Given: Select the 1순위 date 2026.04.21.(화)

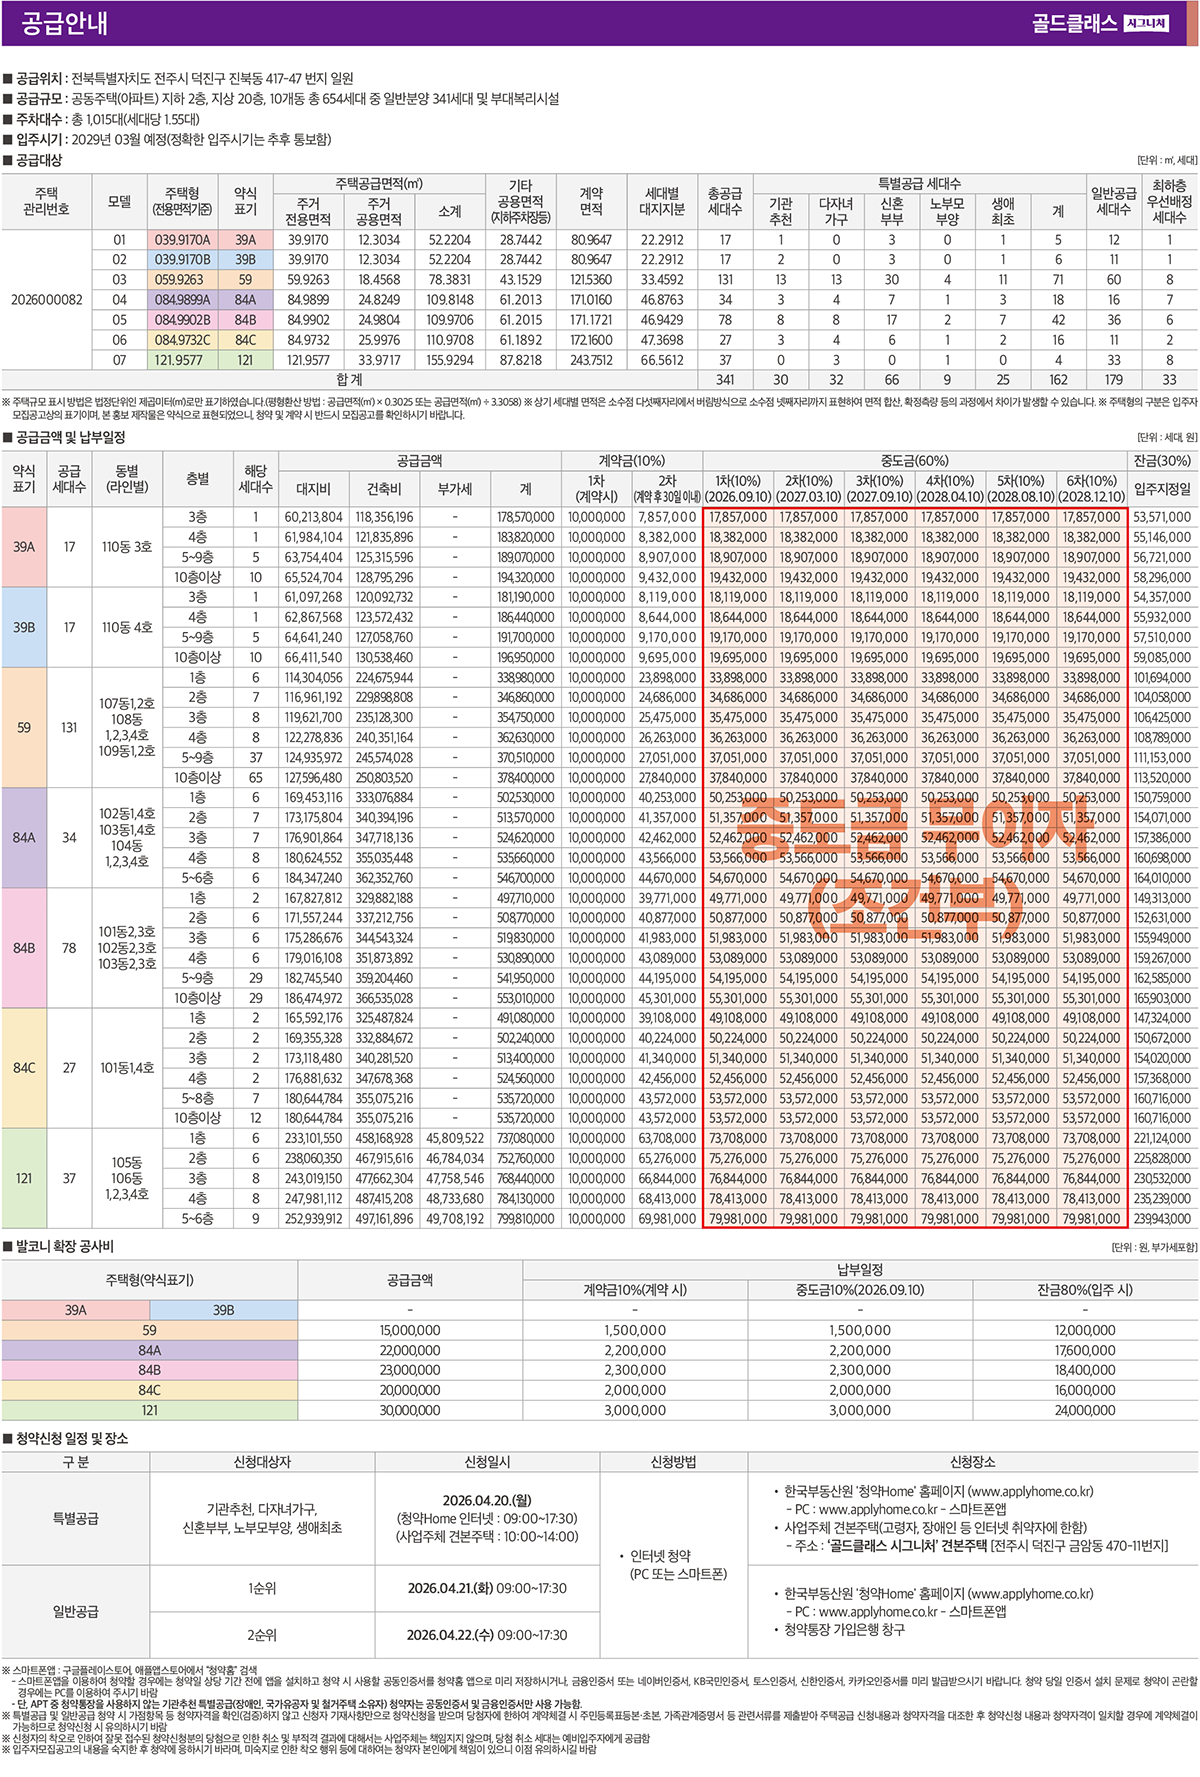Looking at the screenshot, I should (x=487, y=1588).
